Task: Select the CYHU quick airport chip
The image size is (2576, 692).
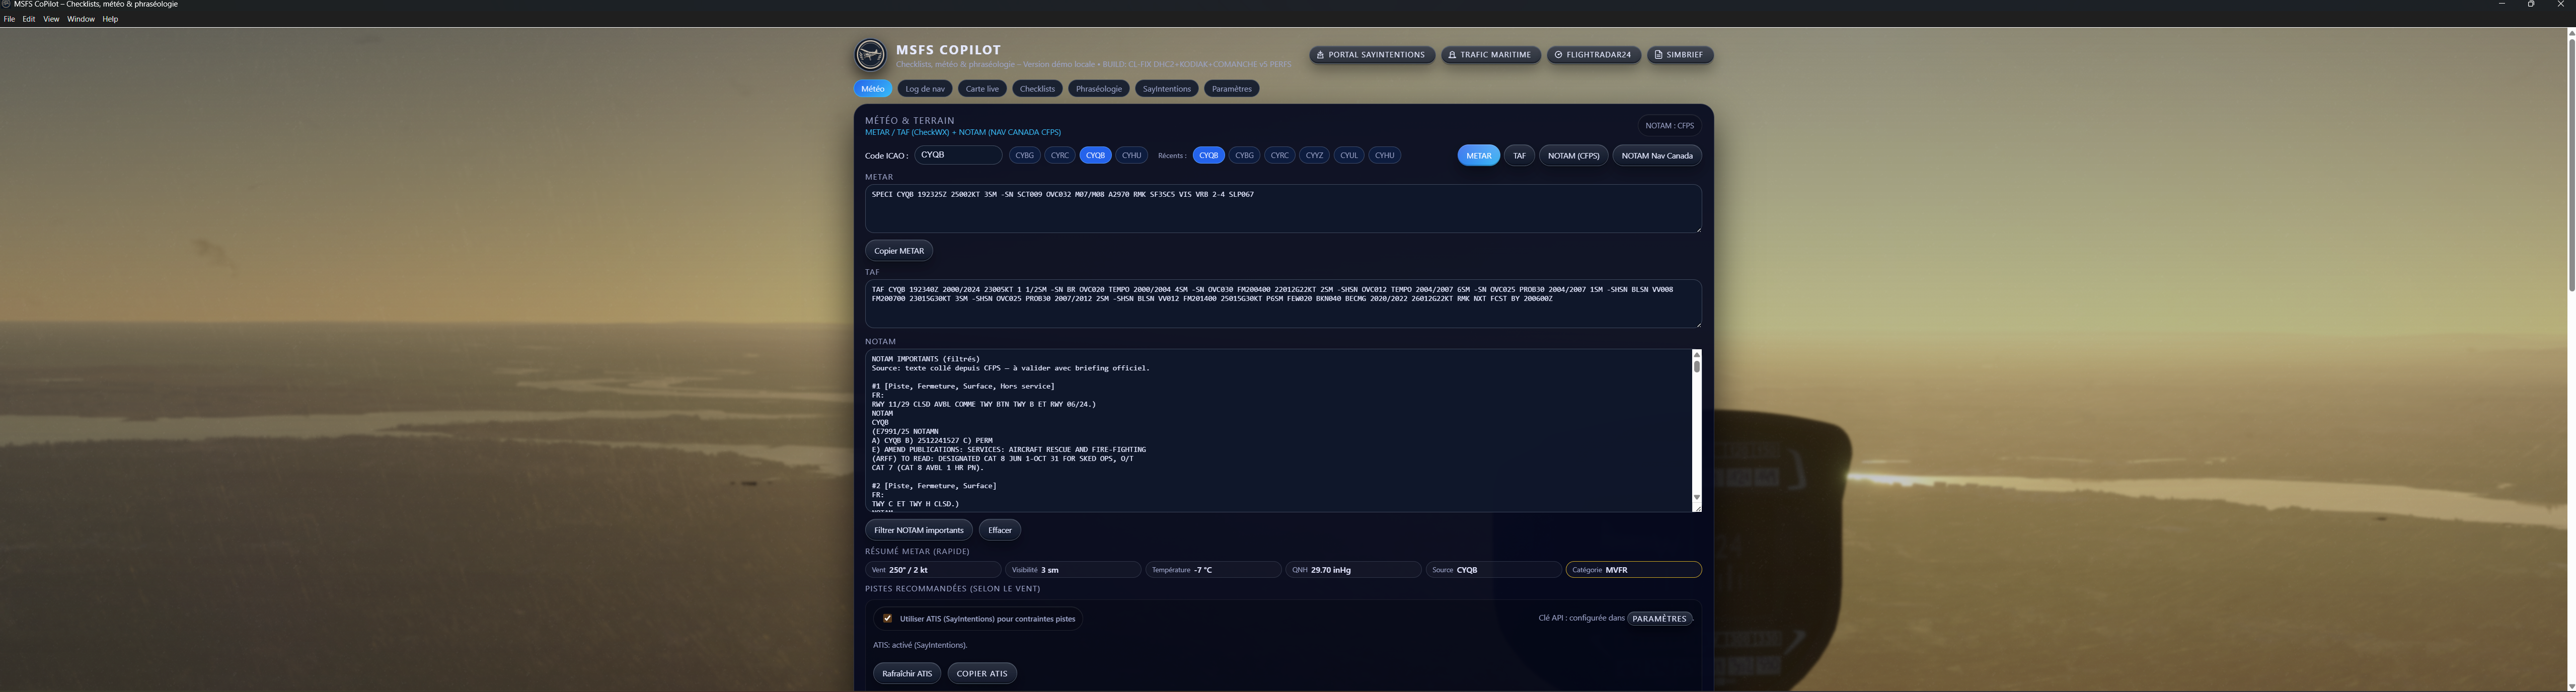Action: pyautogui.click(x=1131, y=155)
